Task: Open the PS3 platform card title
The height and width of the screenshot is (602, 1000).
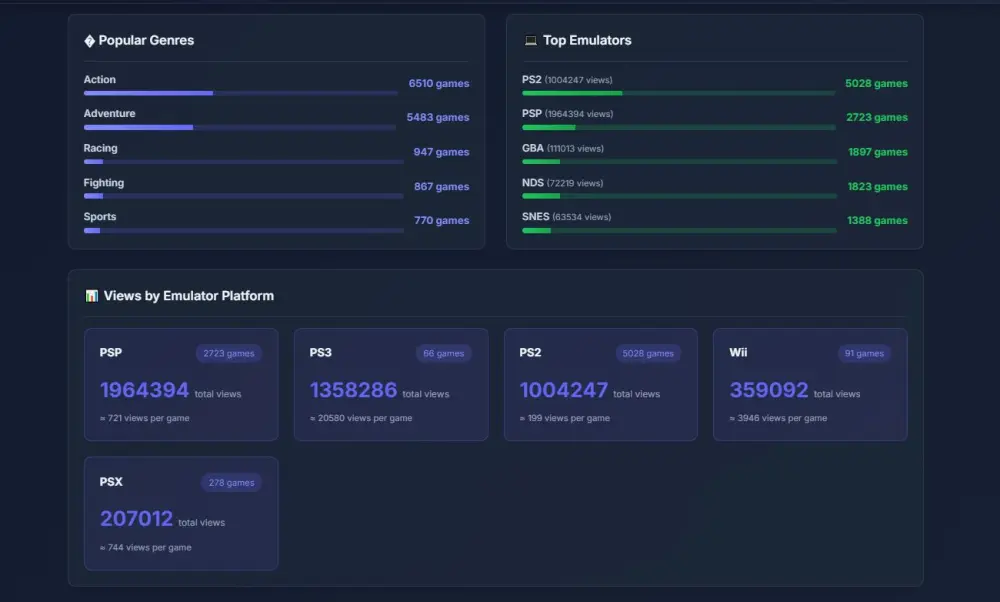Action: (321, 353)
